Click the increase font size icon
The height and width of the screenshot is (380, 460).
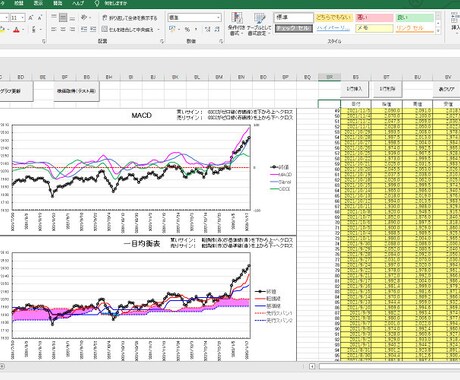click(x=30, y=18)
